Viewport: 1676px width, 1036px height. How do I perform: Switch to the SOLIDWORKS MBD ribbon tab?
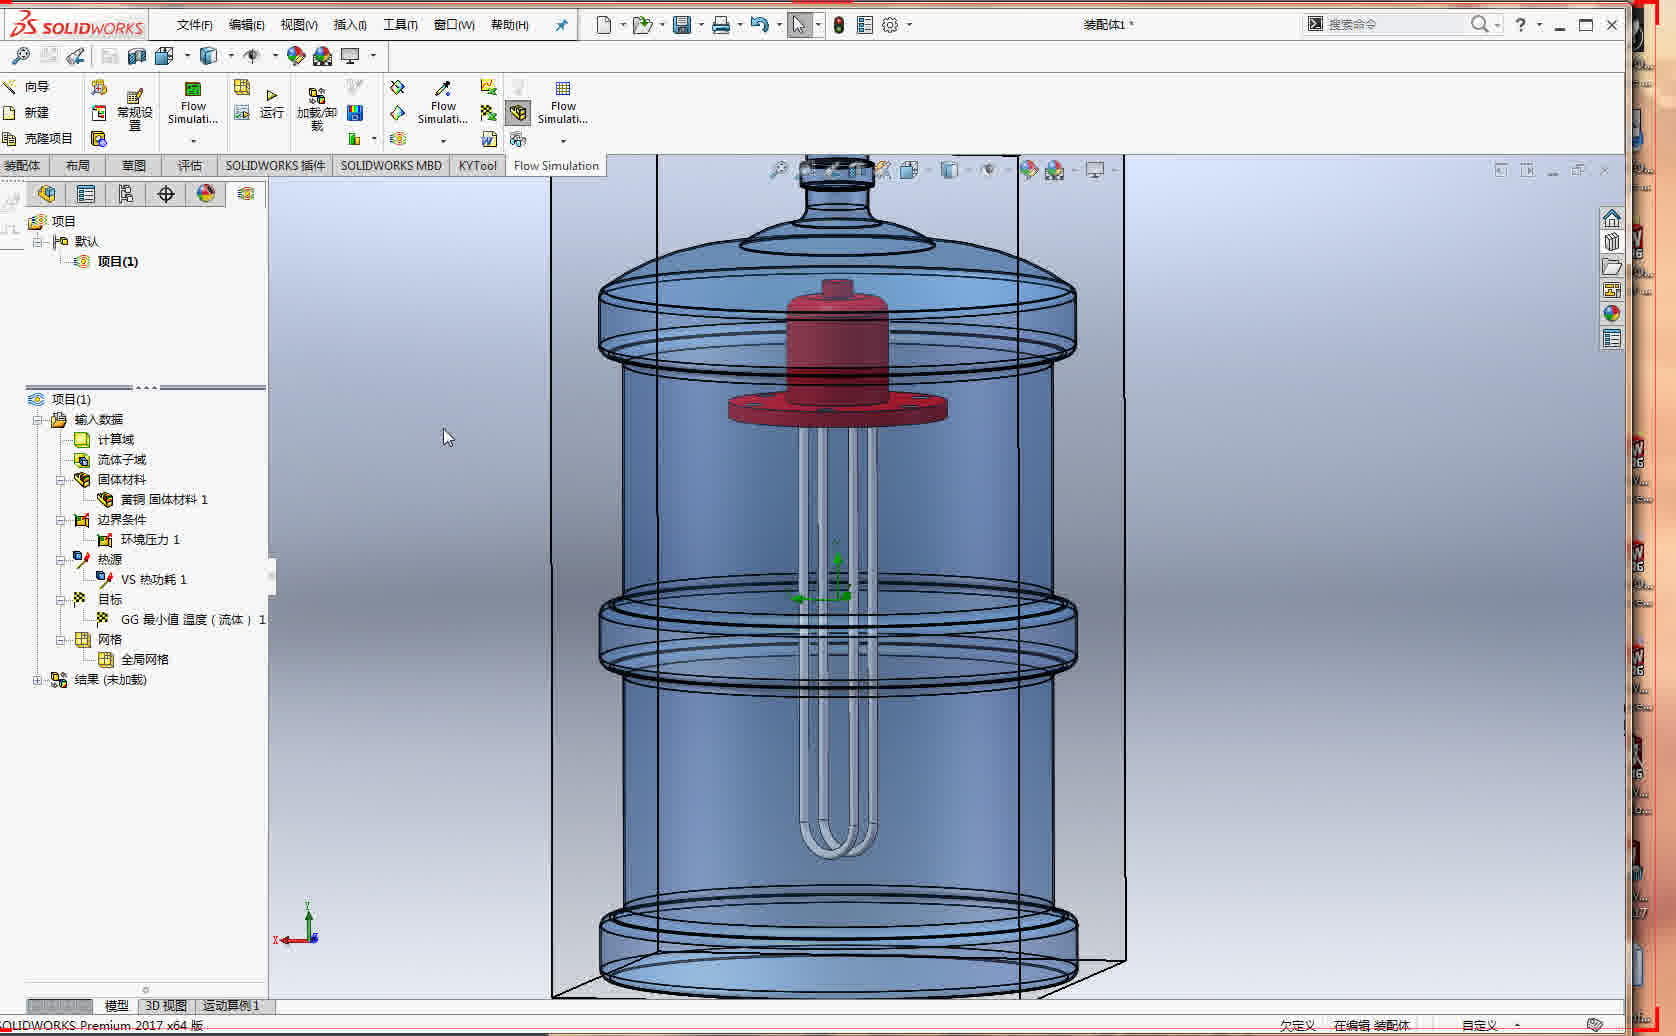pyautogui.click(x=391, y=165)
